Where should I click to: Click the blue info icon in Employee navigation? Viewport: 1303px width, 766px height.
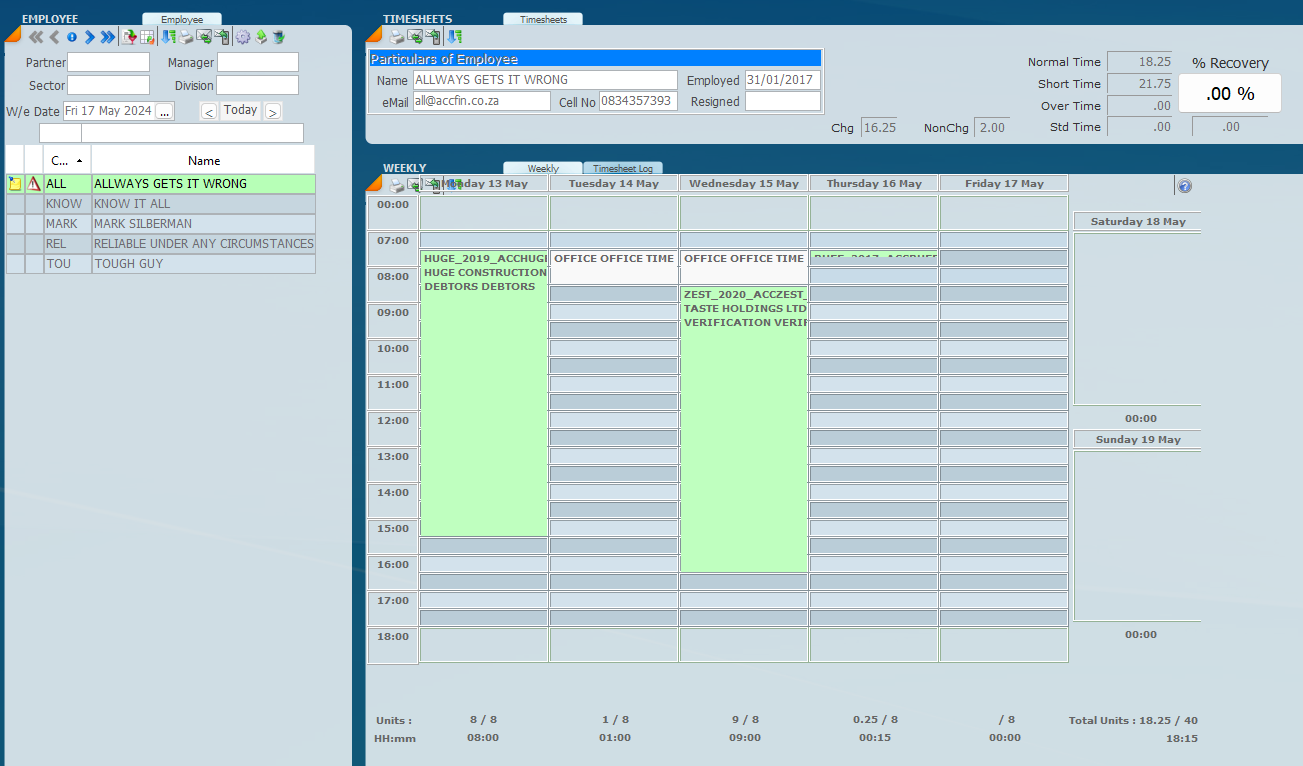coord(71,37)
